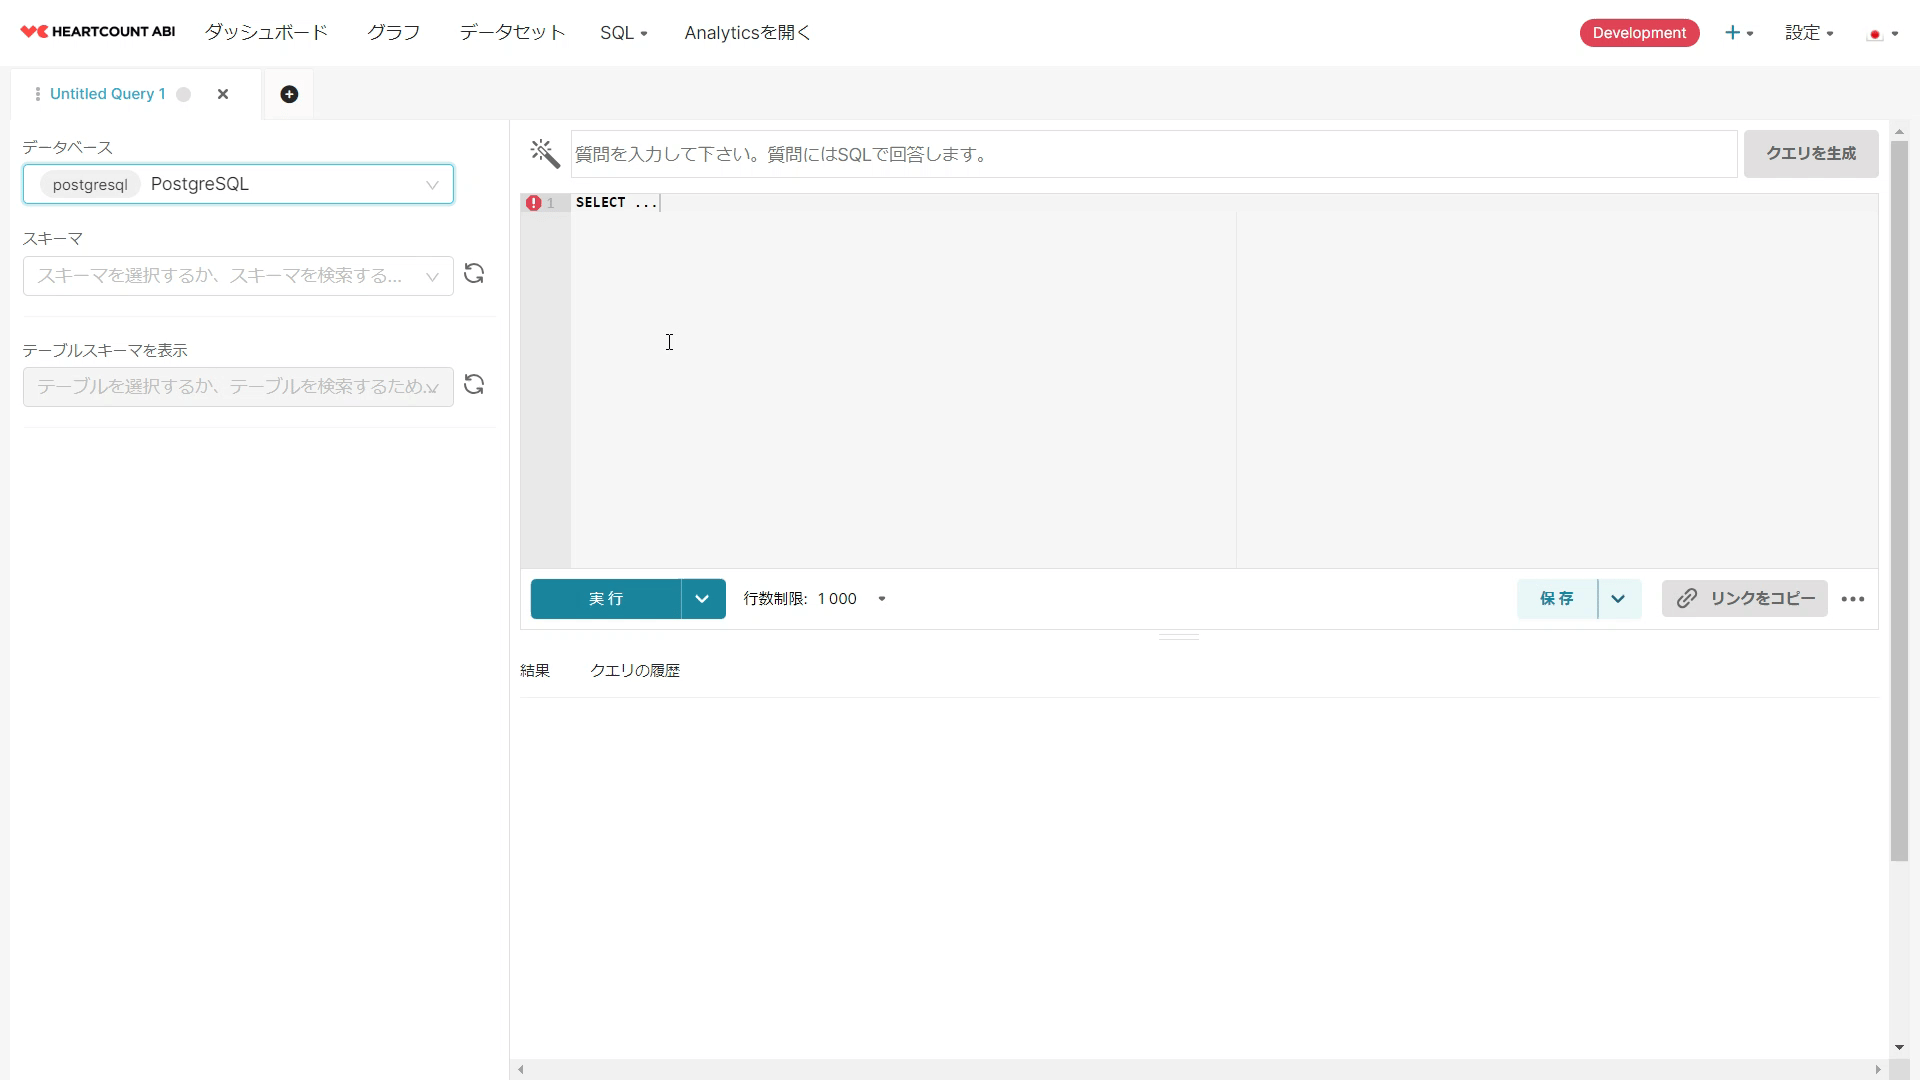This screenshot has height=1080, width=1920.
Task: Open the SQL menu in navigation
Action: 623,33
